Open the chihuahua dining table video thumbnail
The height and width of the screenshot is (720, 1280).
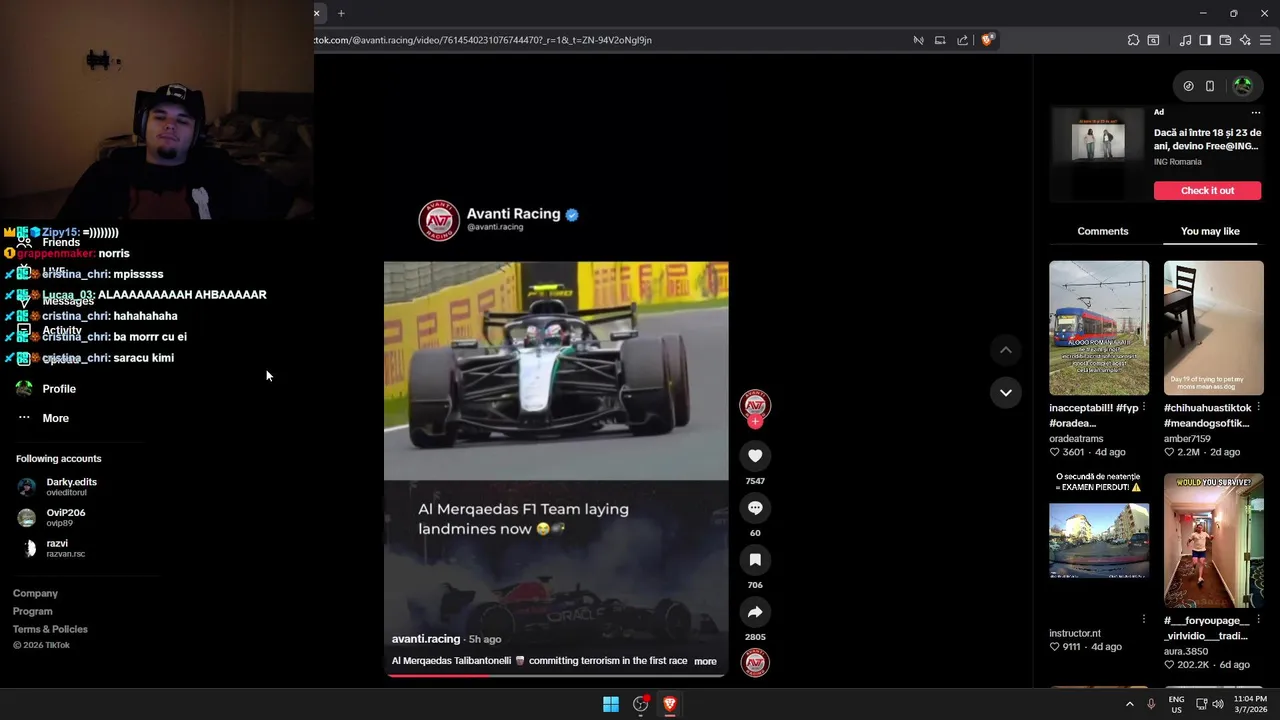click(1213, 328)
